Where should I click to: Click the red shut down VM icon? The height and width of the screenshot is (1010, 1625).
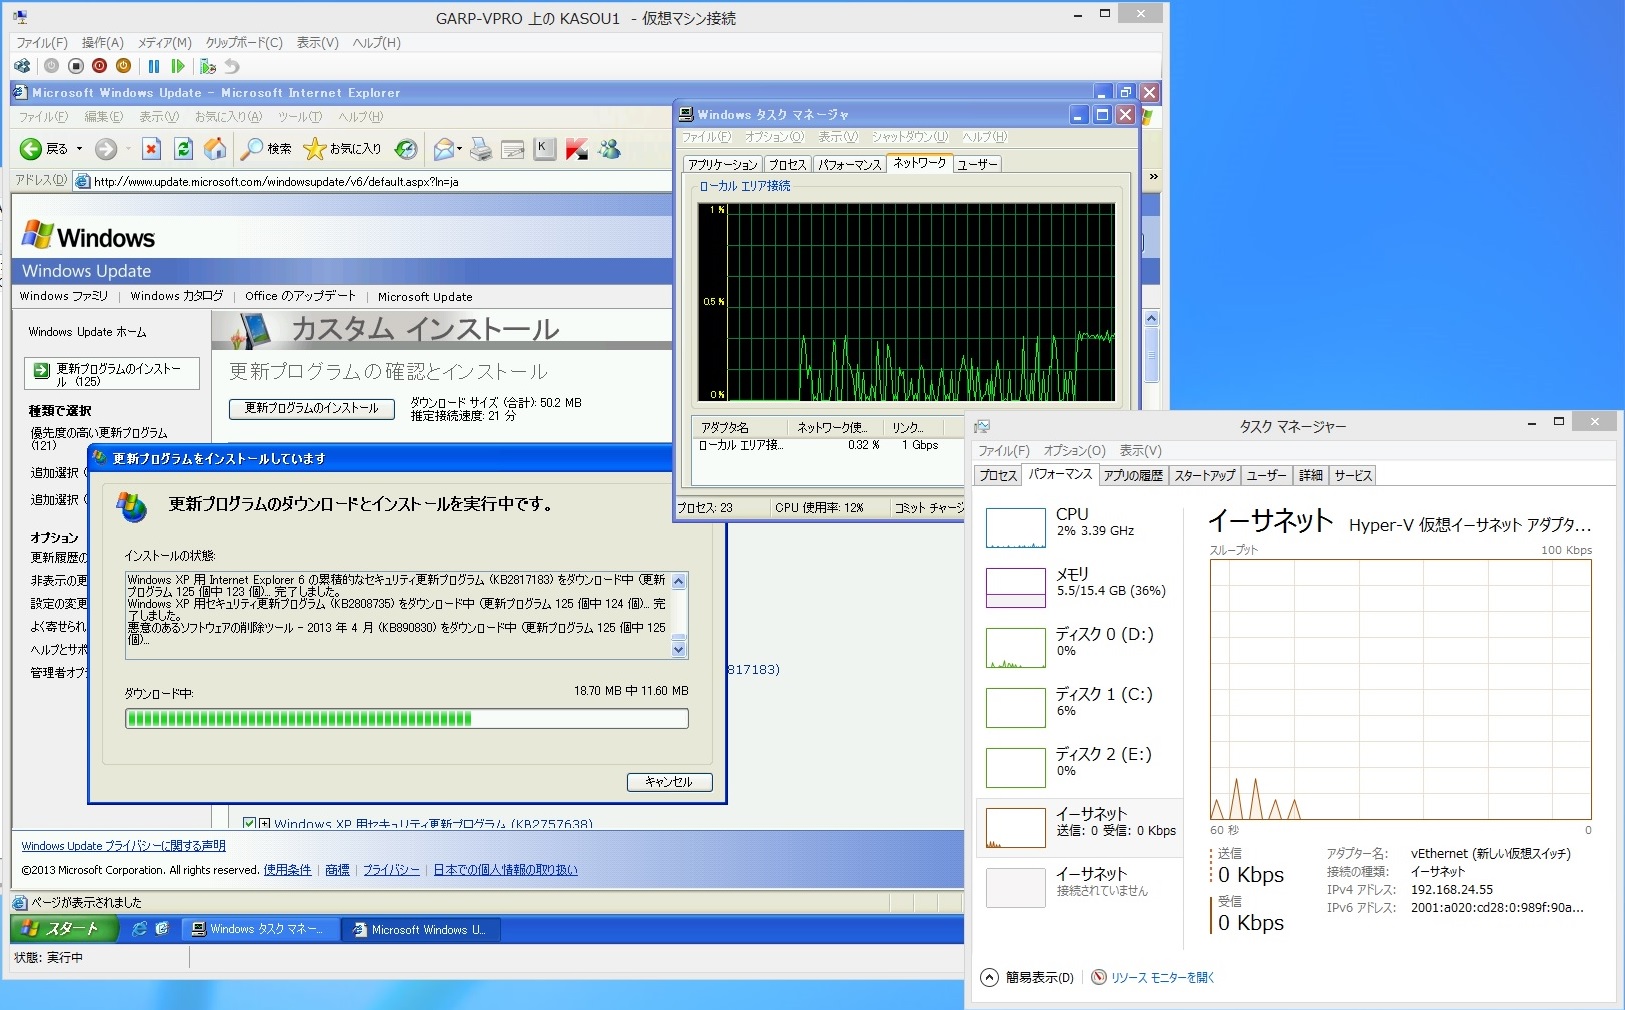99,66
